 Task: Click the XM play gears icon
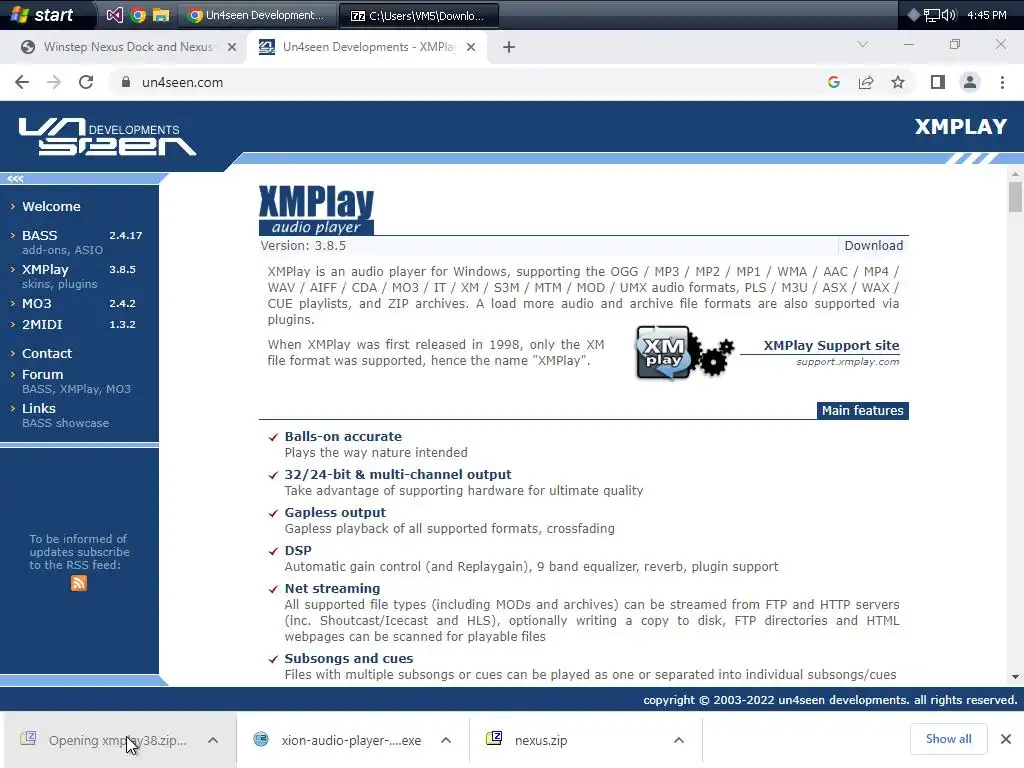[684, 353]
